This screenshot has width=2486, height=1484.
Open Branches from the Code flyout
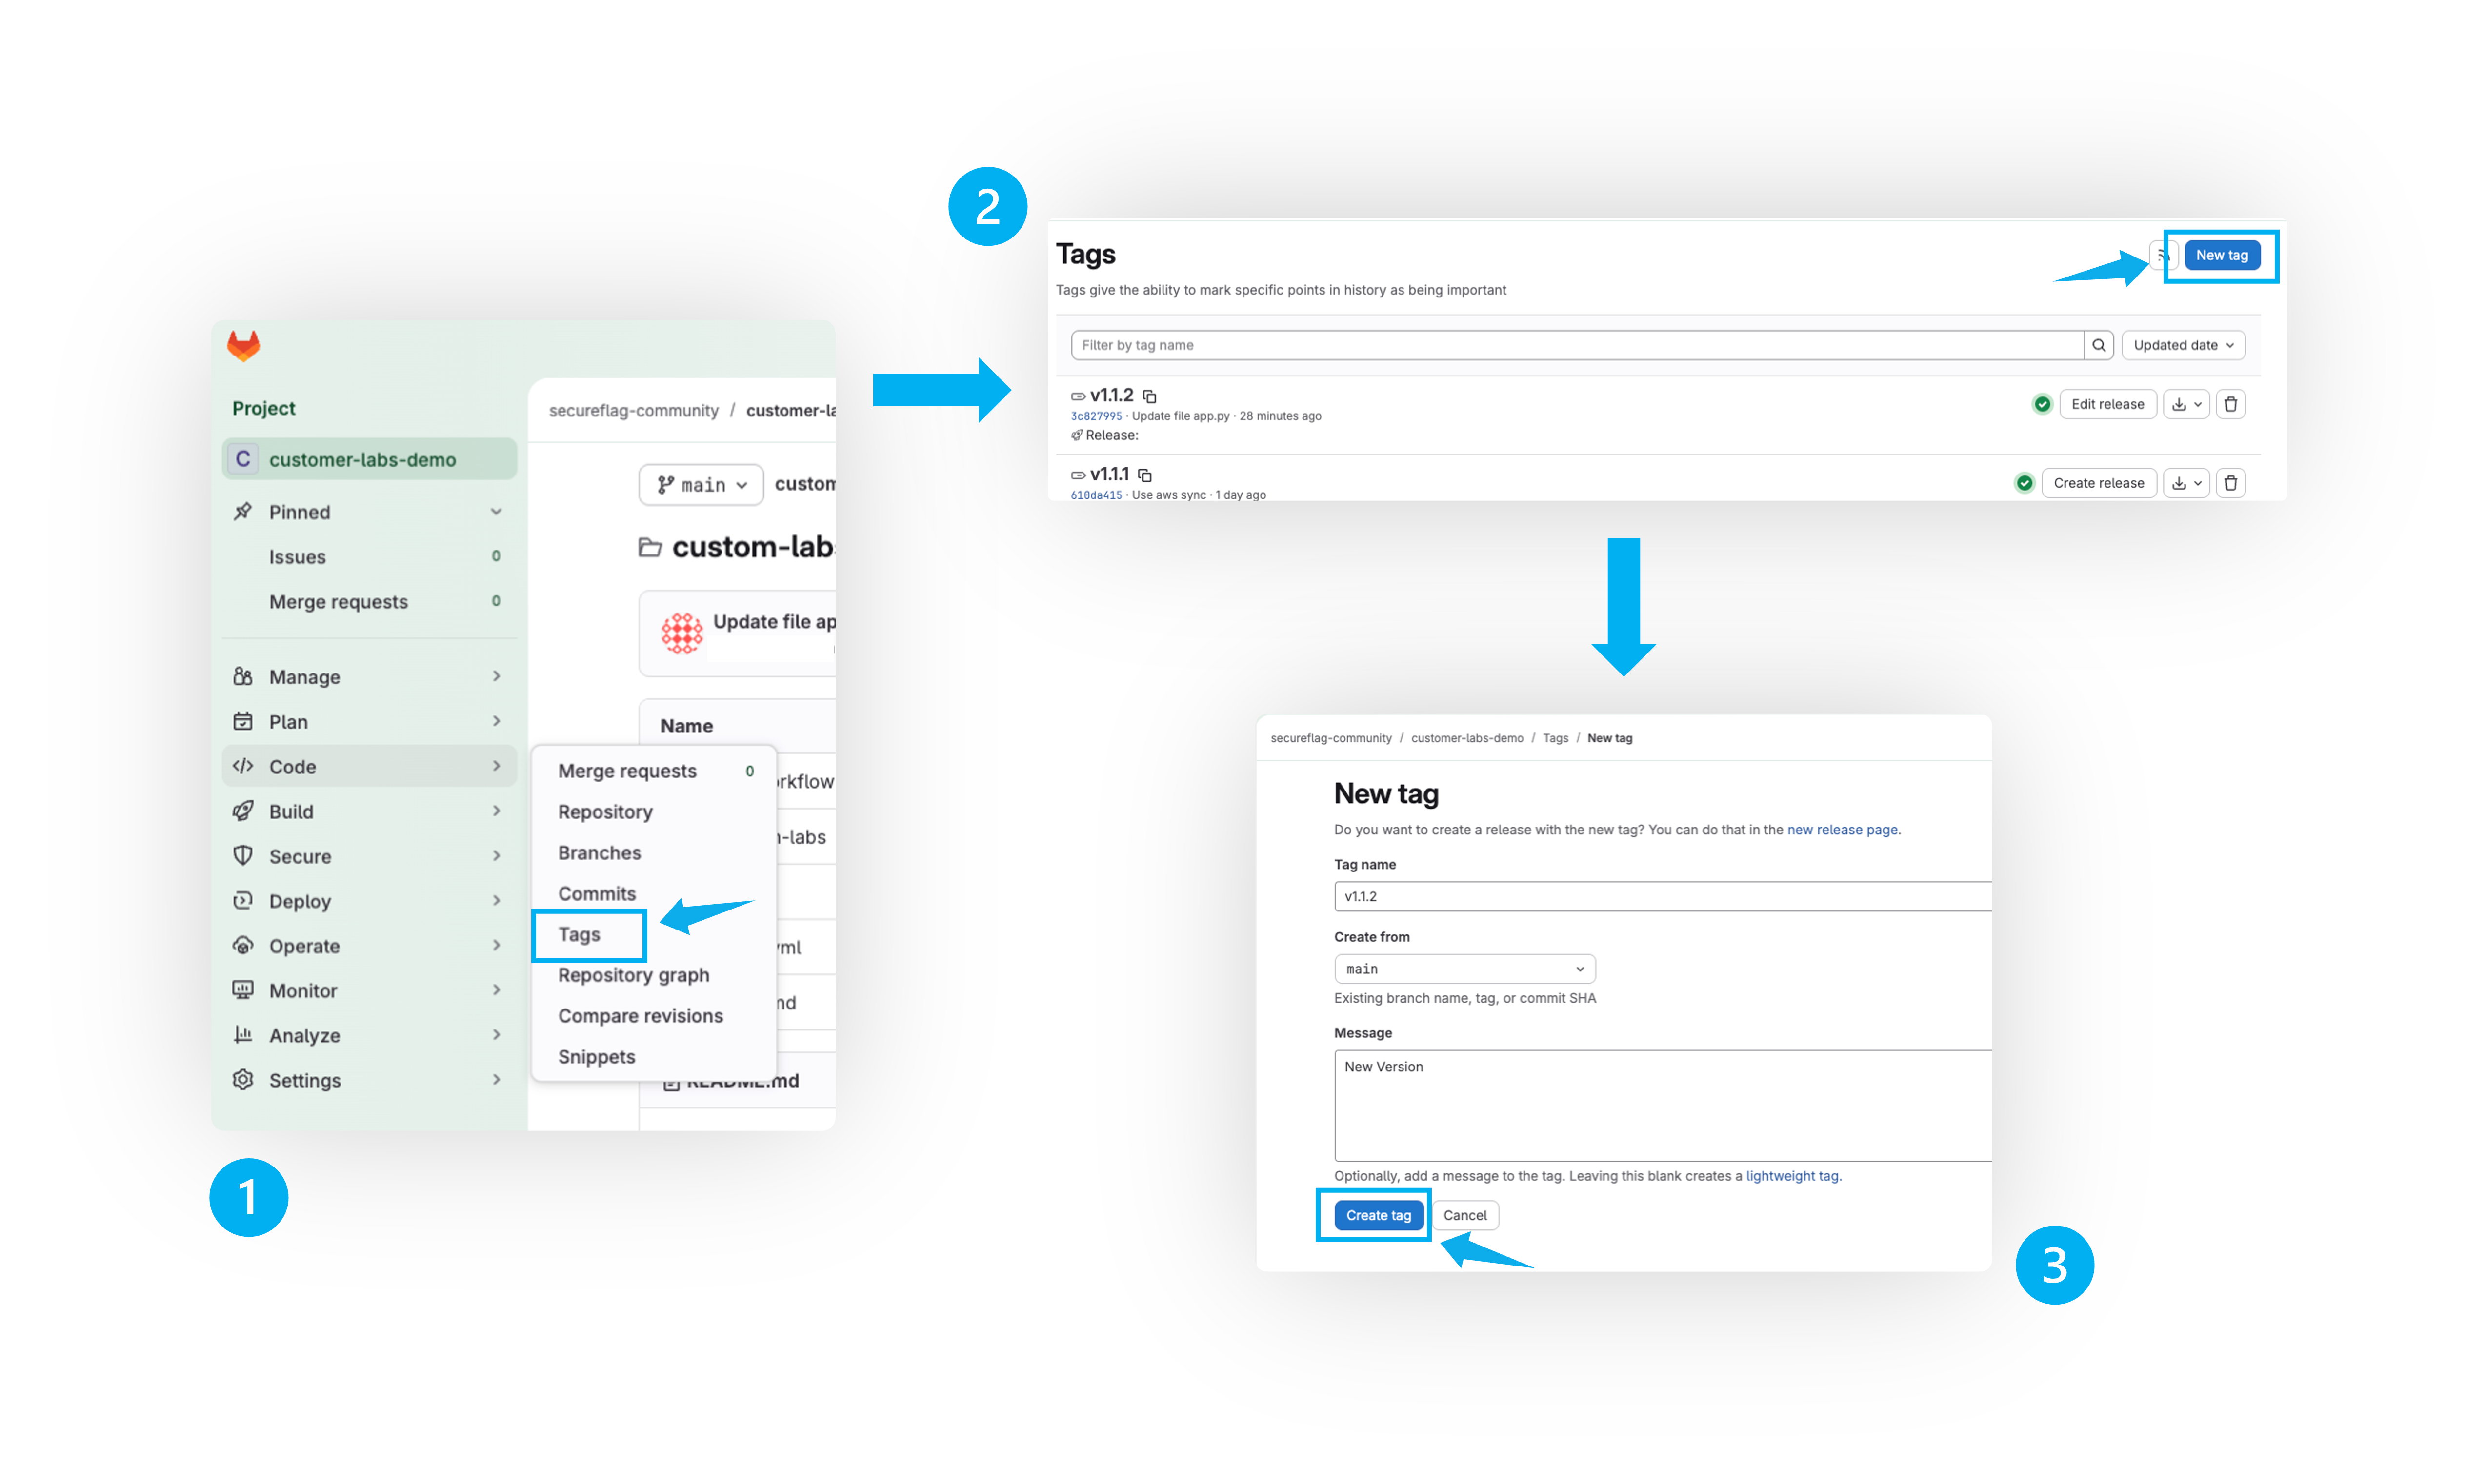(x=600, y=853)
